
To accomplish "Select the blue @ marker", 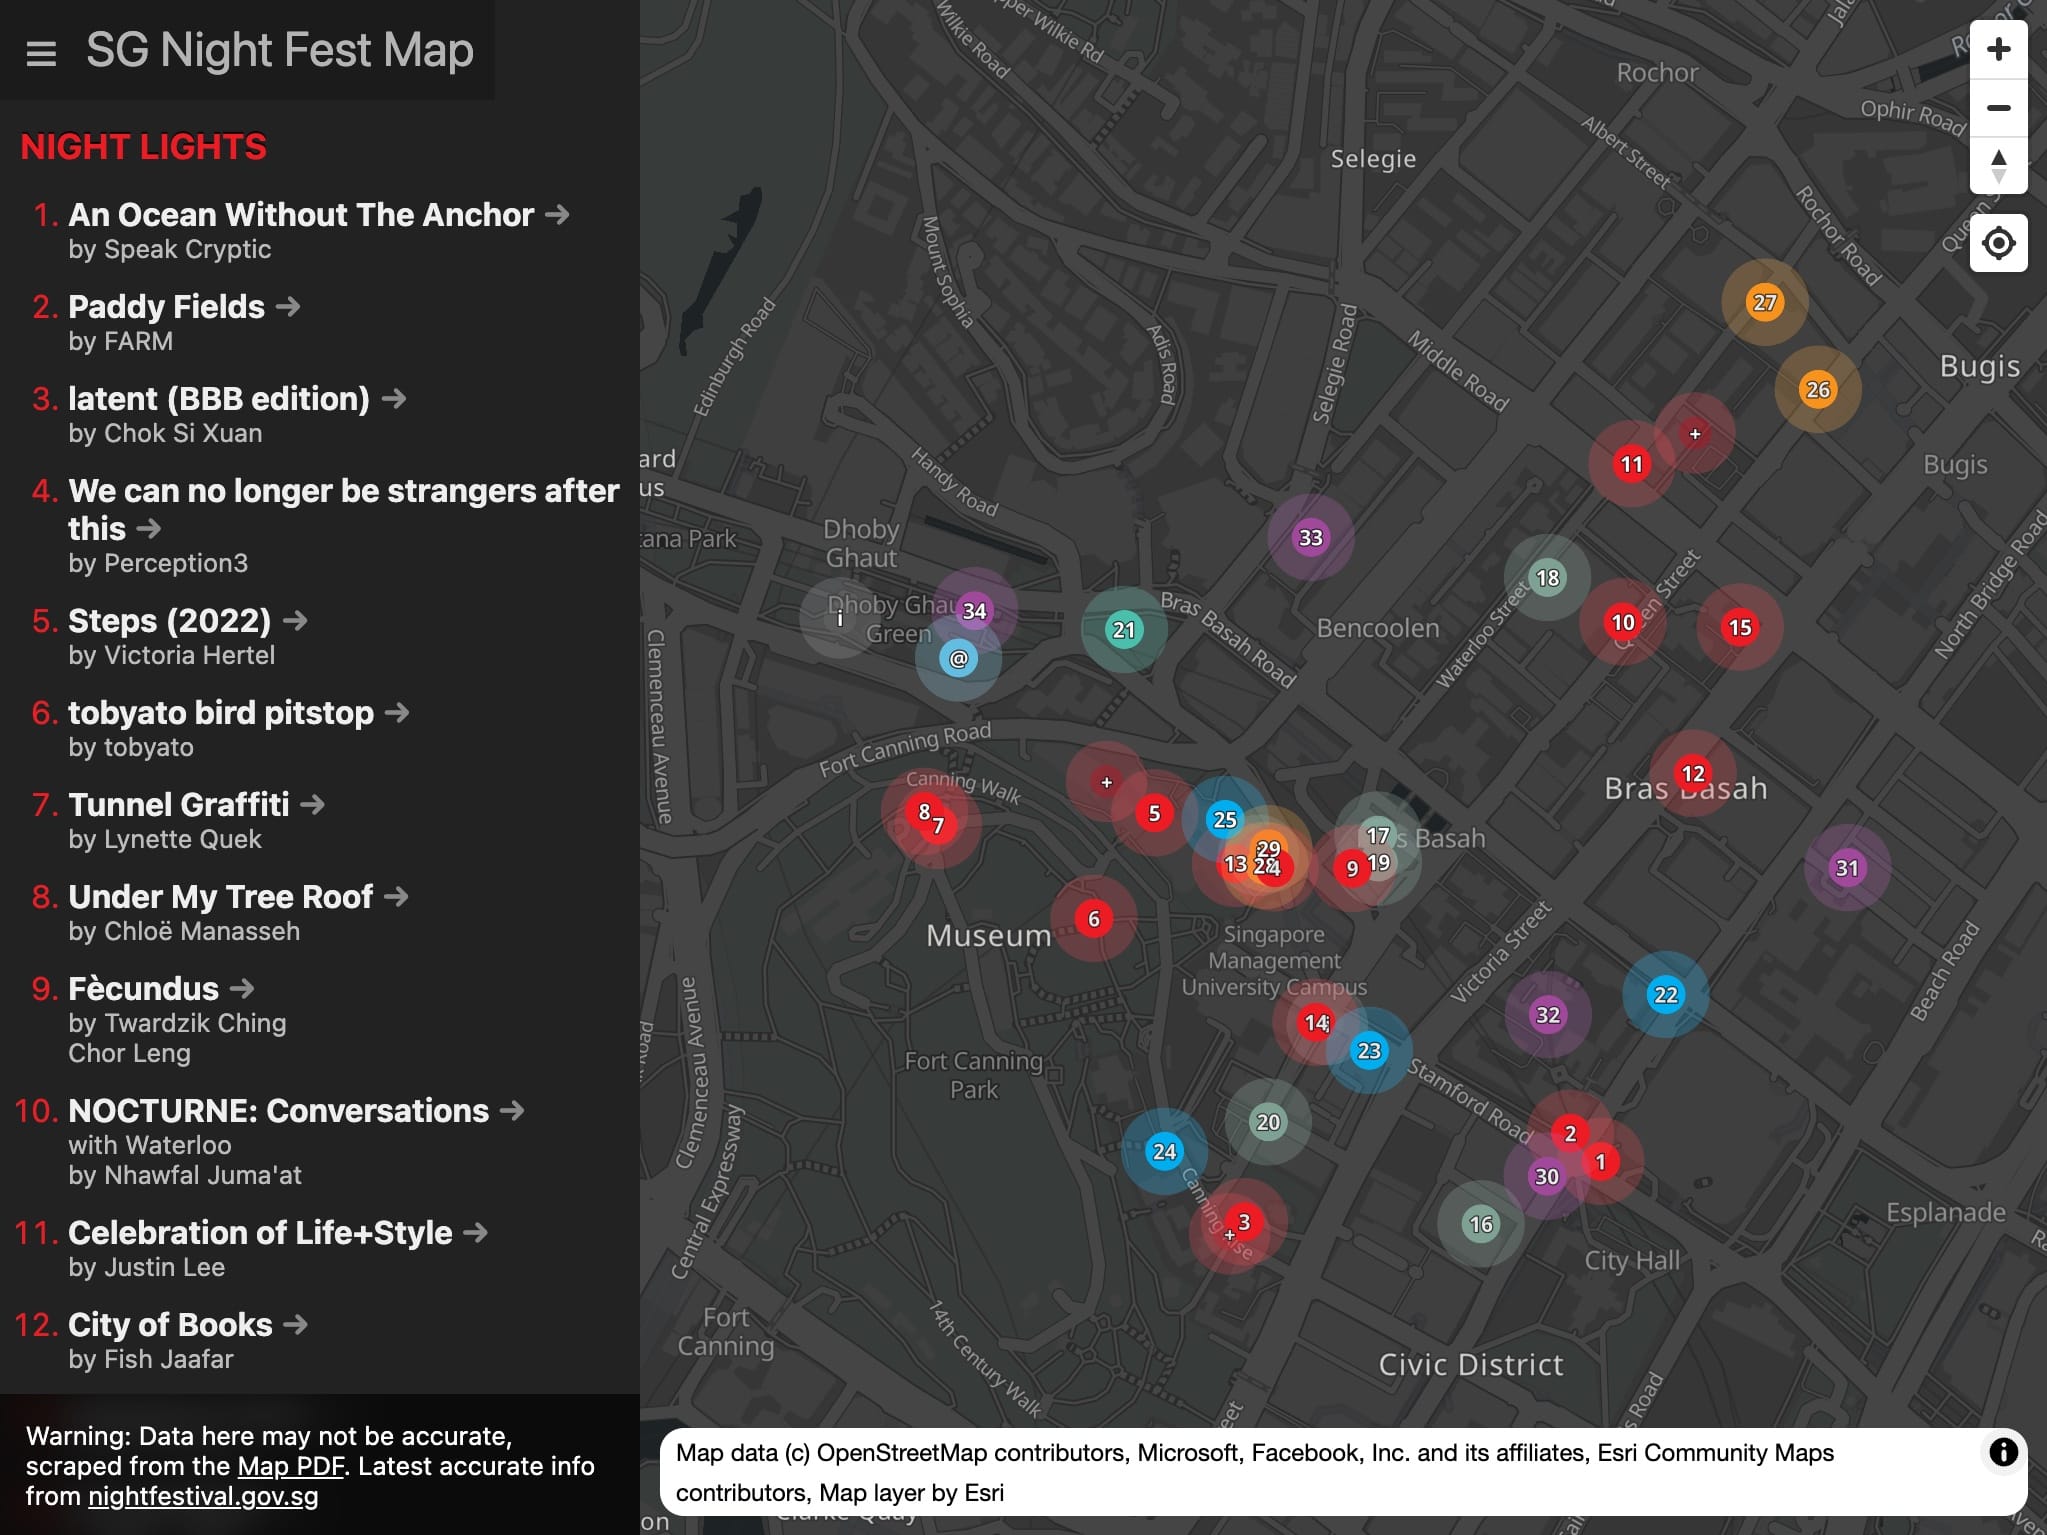I will pos(958,658).
